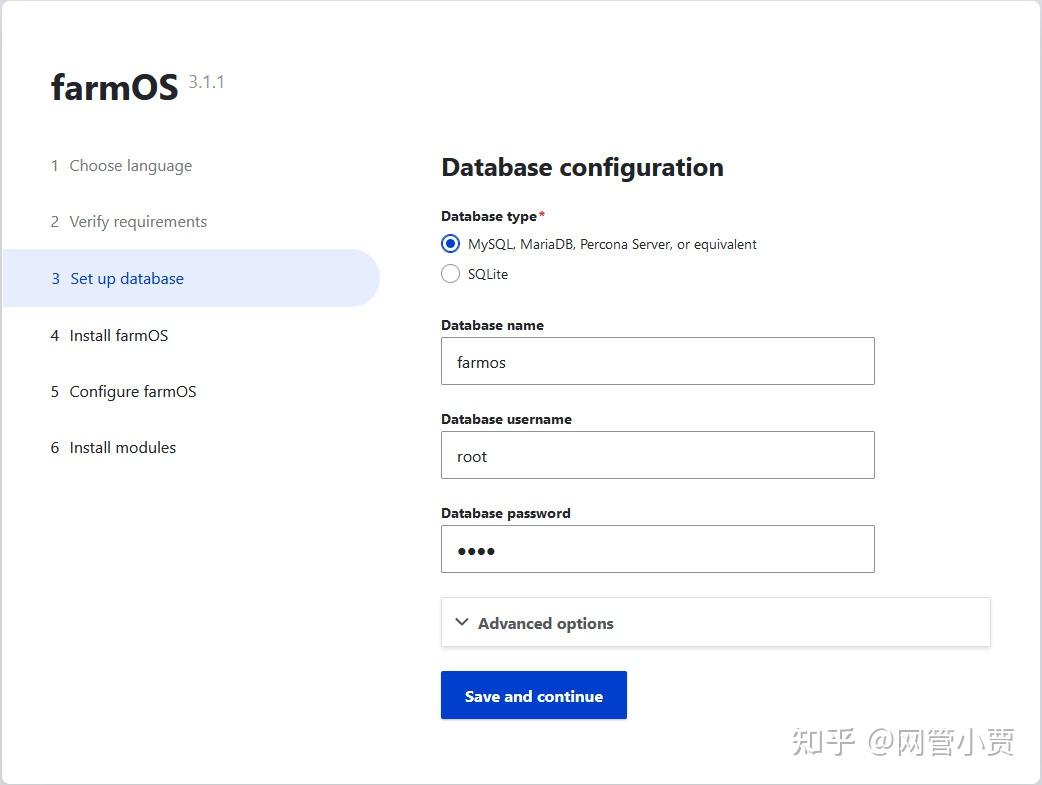The image size is (1042, 785).
Task: Click the Database username label
Action: [x=506, y=419]
